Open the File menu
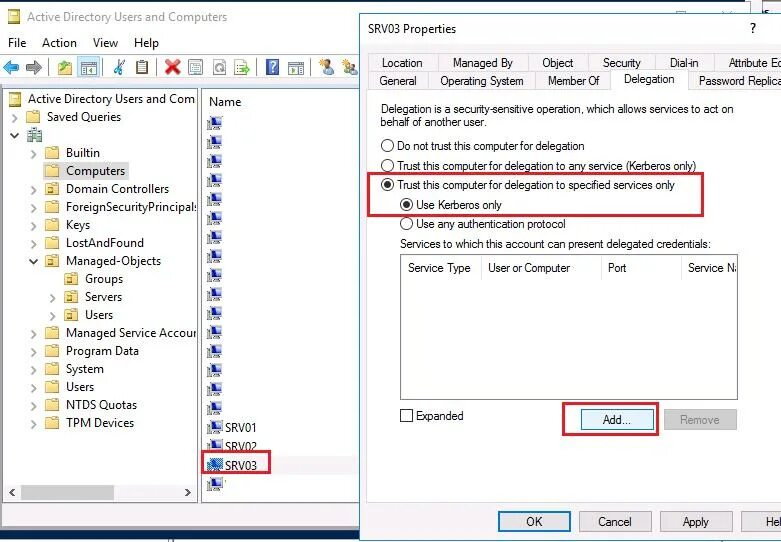The height and width of the screenshot is (542, 781). click(17, 43)
